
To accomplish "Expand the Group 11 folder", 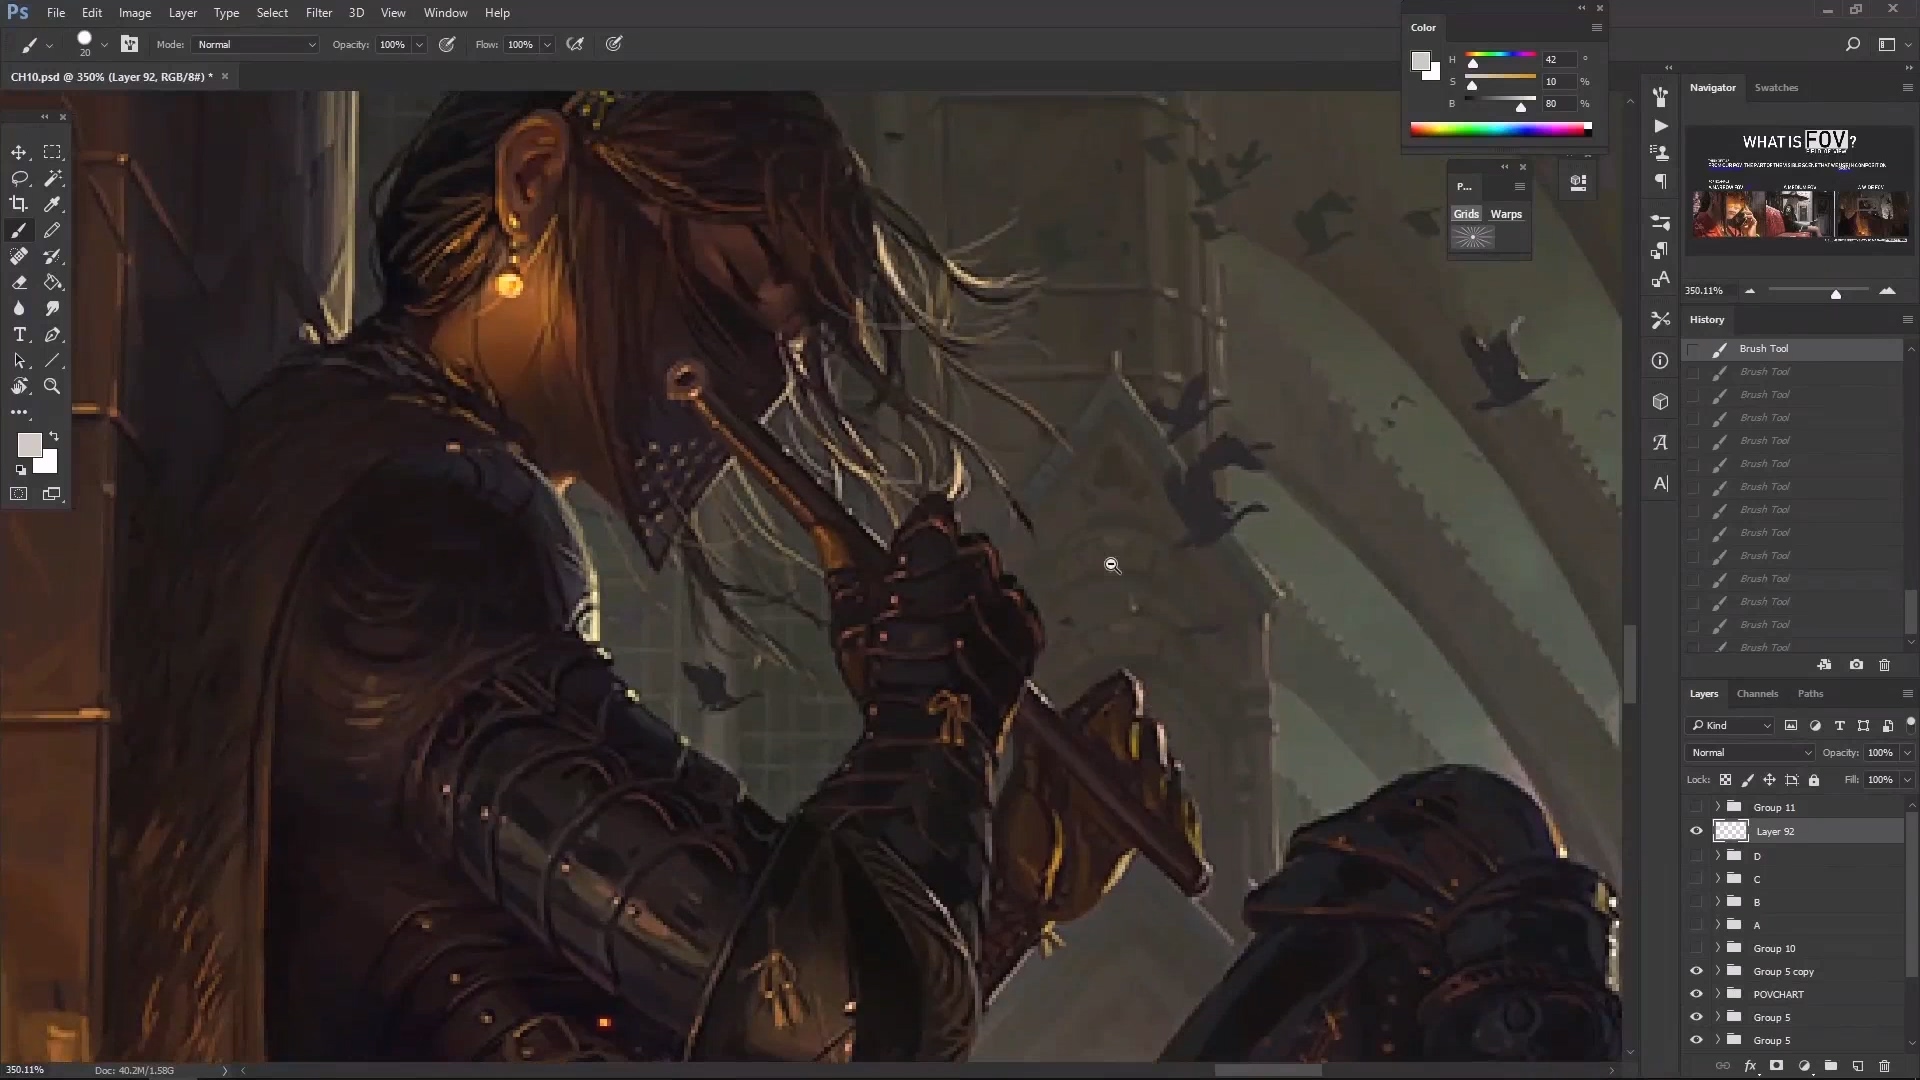I will point(1718,807).
